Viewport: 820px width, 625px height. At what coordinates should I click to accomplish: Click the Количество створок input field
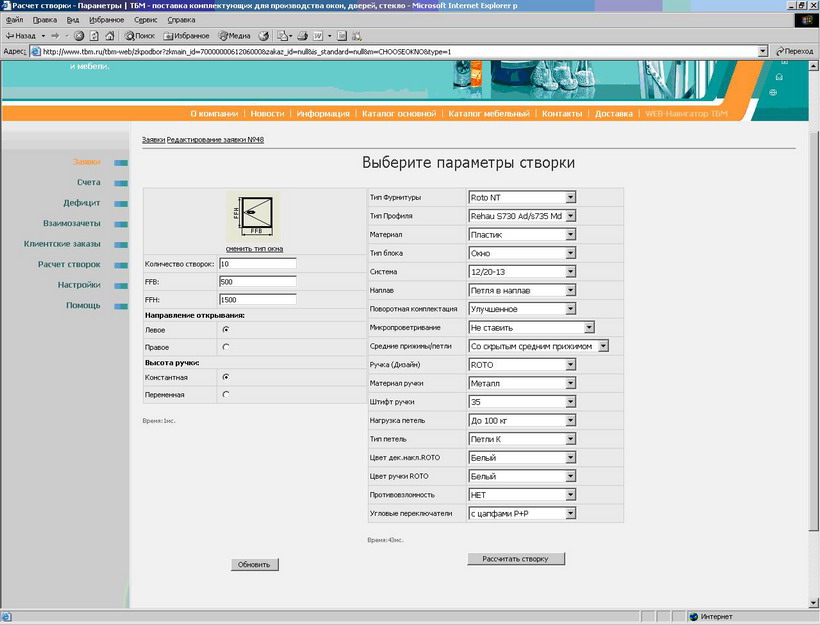pos(258,264)
